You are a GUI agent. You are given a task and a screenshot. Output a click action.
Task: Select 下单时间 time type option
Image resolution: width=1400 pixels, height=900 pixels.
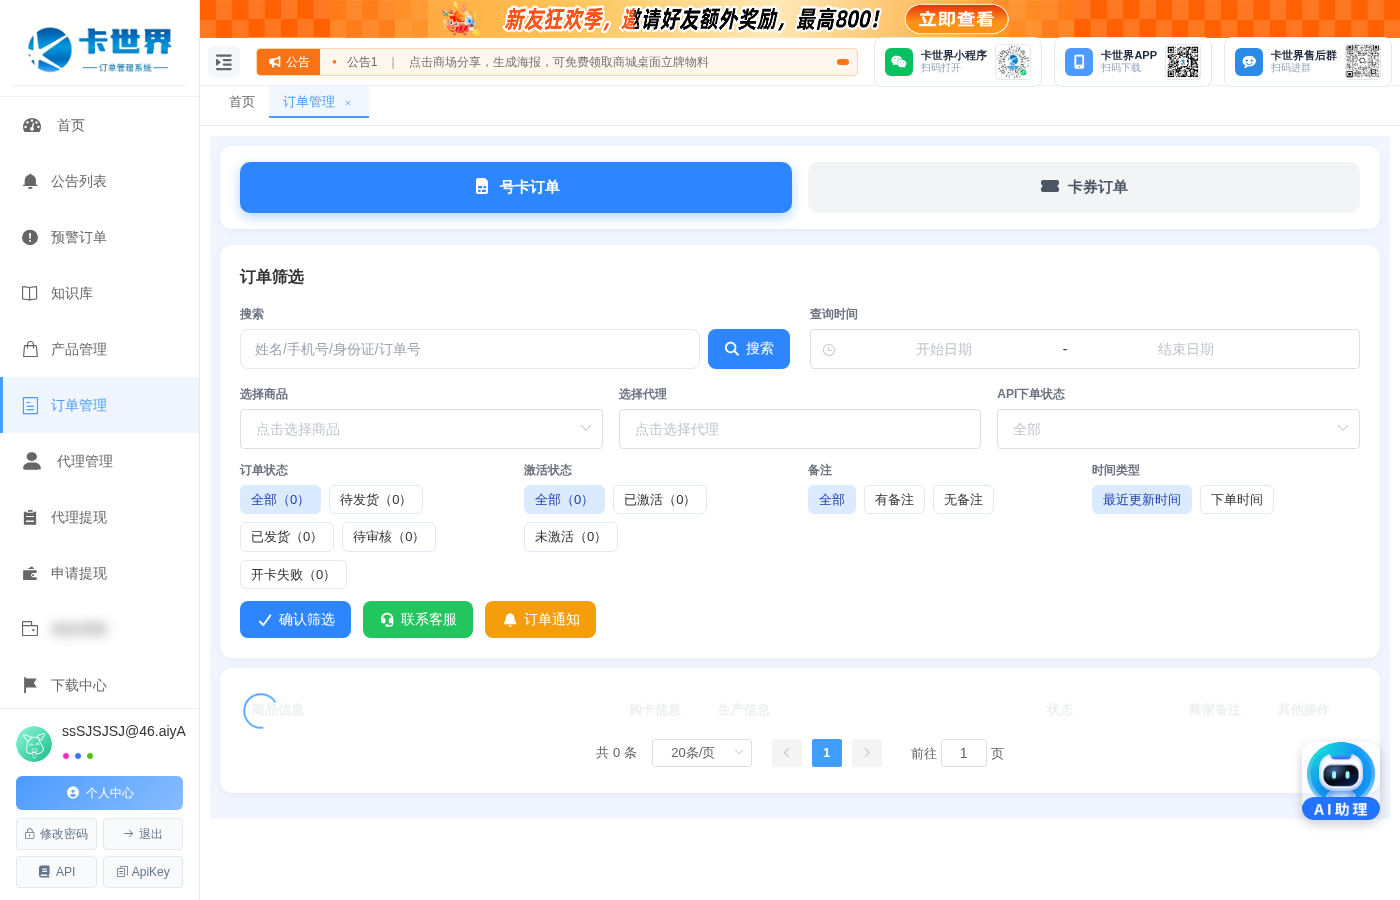coord(1237,500)
